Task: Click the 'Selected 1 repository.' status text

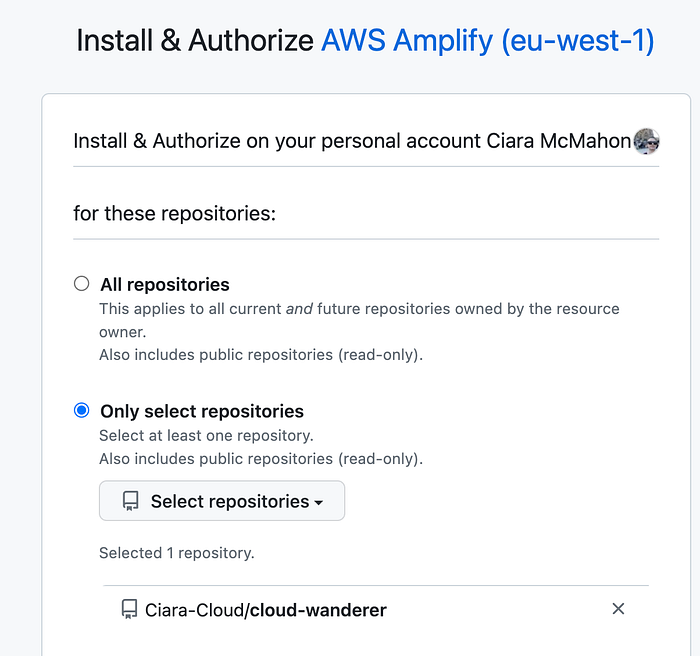Action: pos(177,553)
